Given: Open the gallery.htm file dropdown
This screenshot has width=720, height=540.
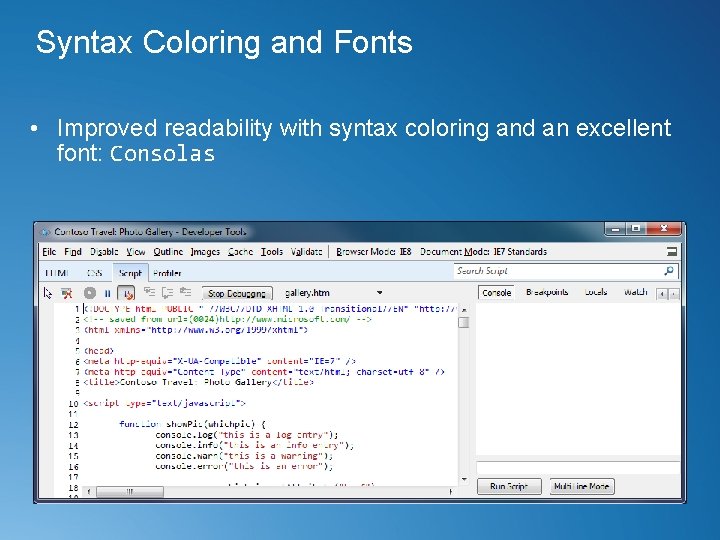Looking at the screenshot, I should [379, 292].
